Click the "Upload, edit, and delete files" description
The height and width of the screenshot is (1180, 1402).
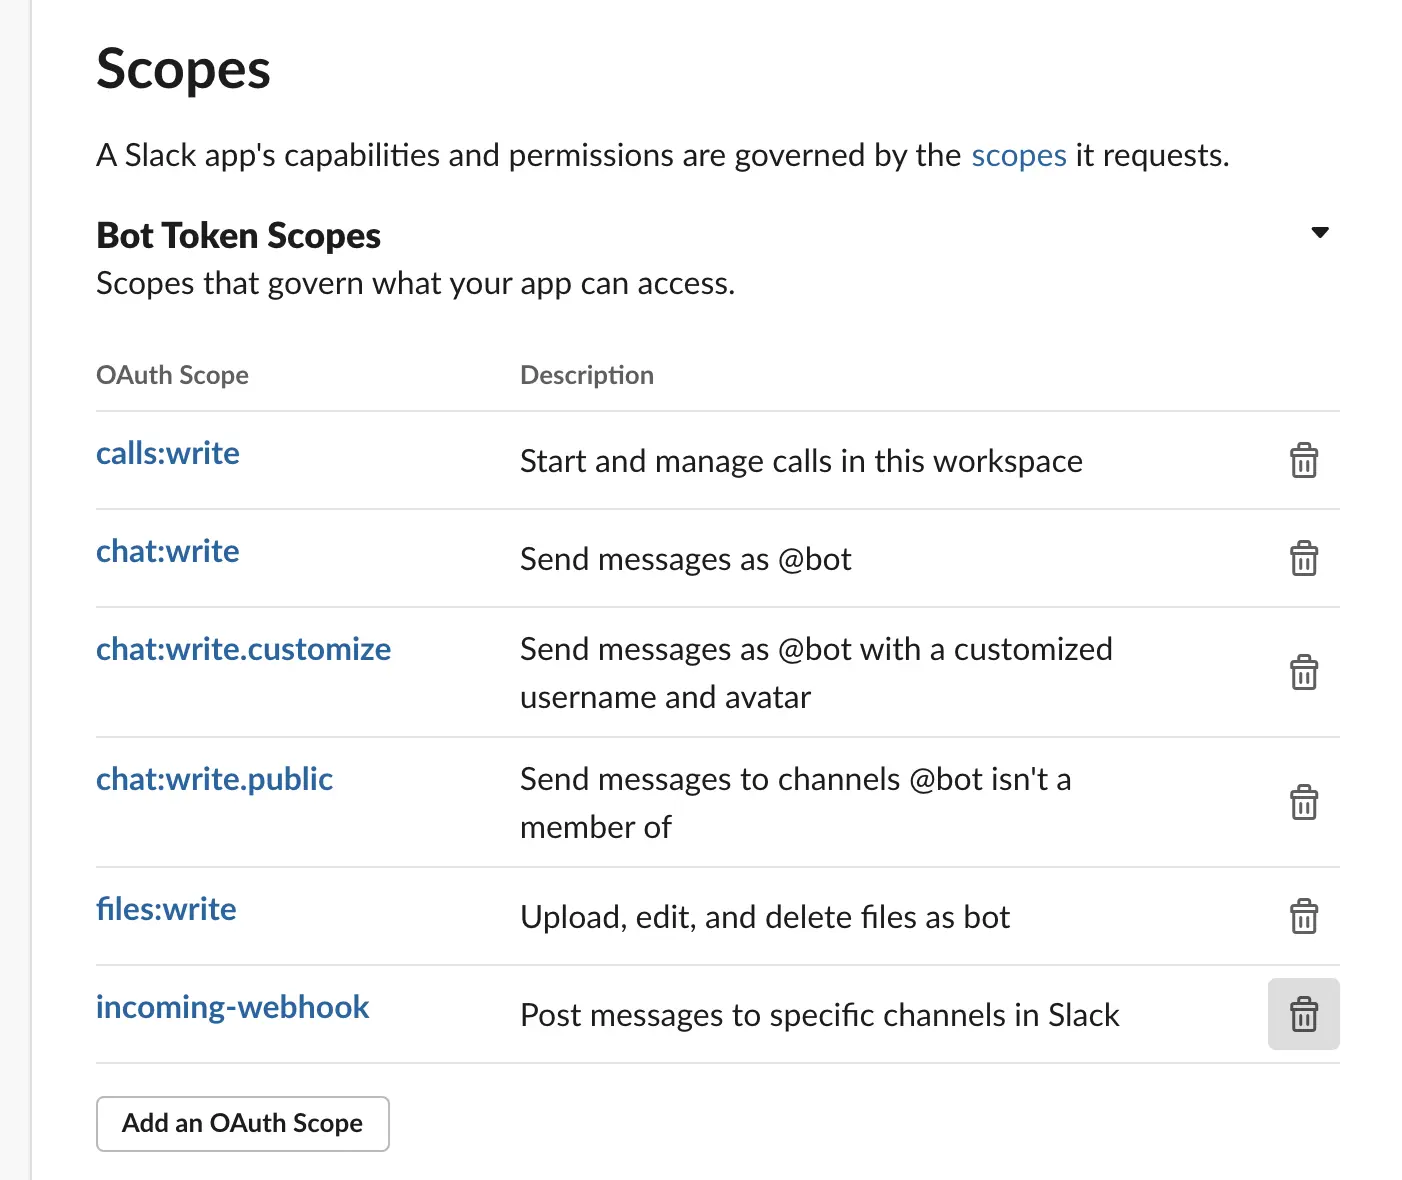(x=765, y=917)
